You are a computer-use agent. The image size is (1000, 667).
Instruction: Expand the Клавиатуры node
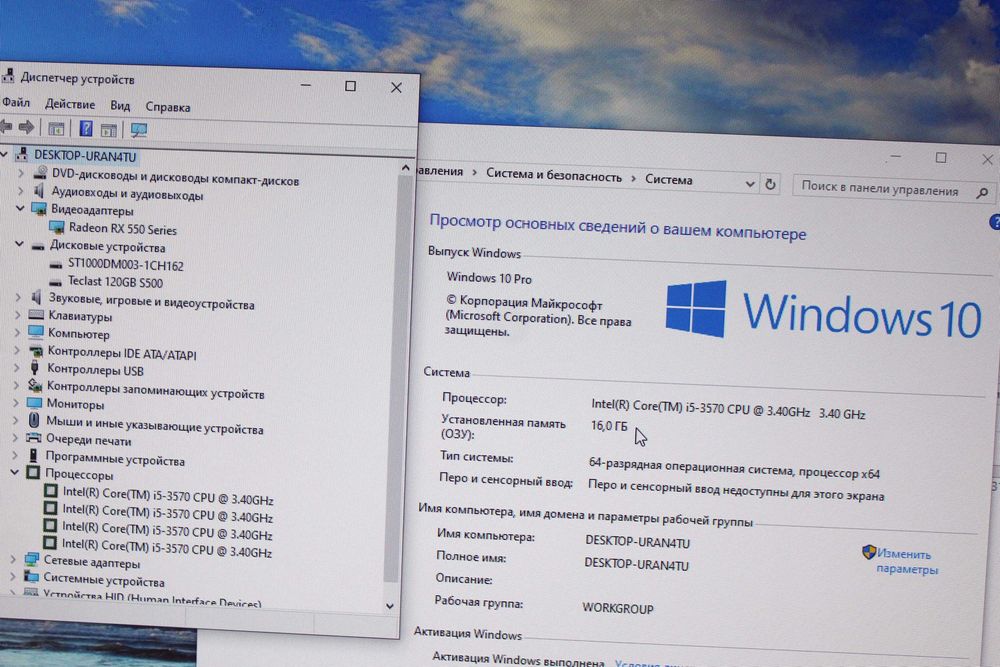click(18, 314)
